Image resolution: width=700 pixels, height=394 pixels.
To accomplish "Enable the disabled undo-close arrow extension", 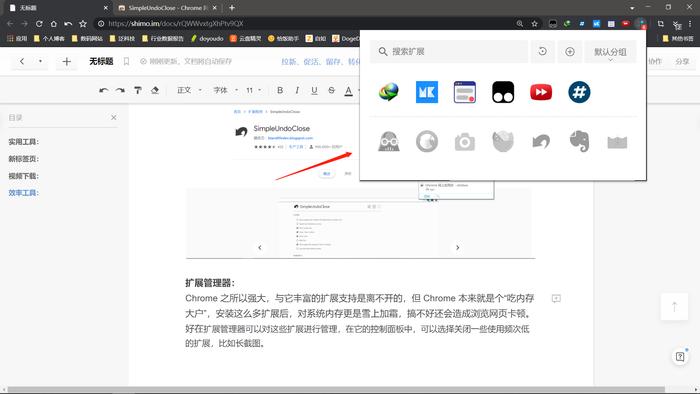I will tap(541, 142).
